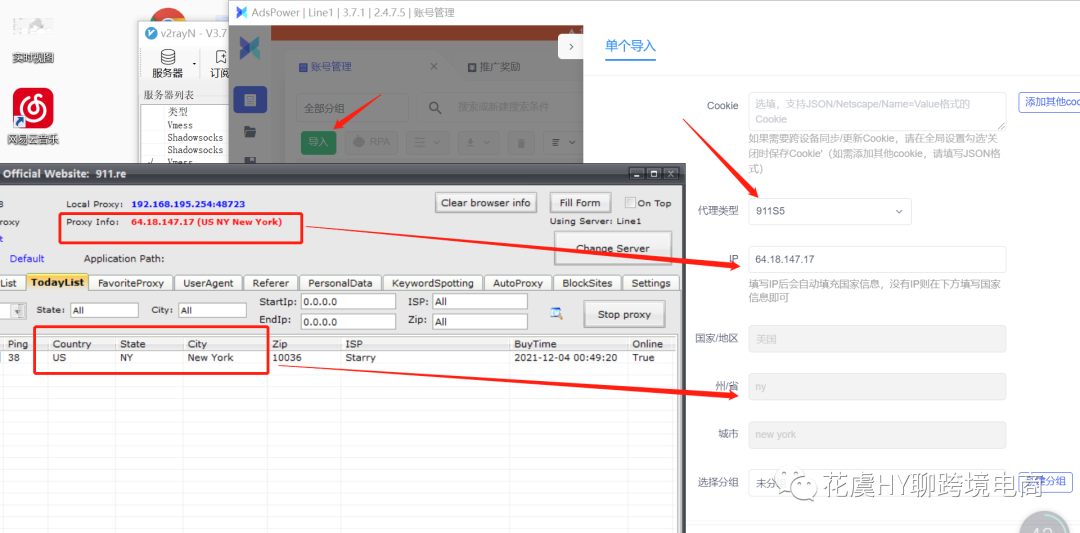Click the Default link in 911 window
This screenshot has width=1080, height=533.
pyautogui.click(x=27, y=259)
